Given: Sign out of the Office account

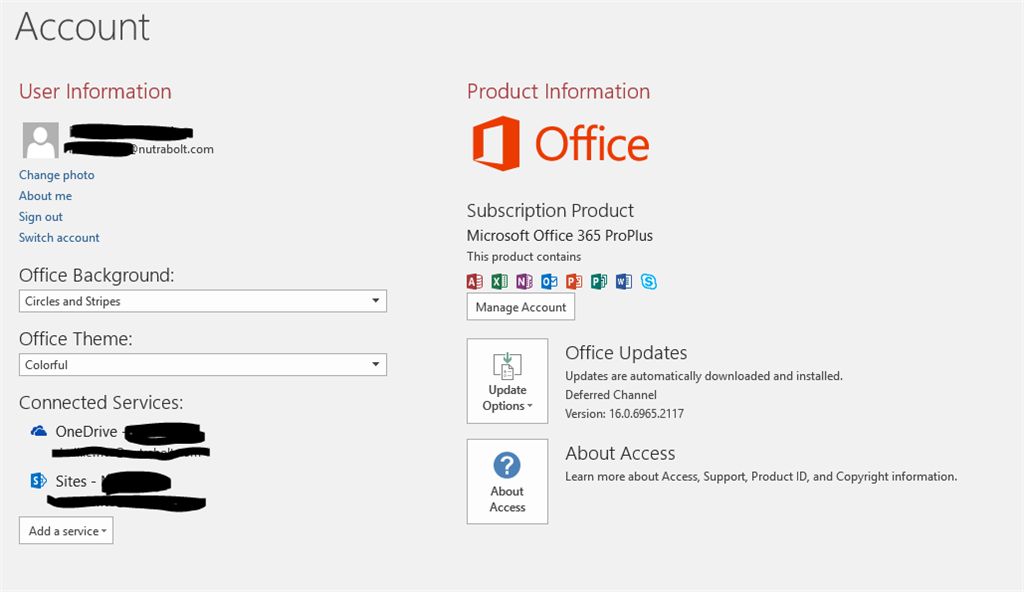Looking at the screenshot, I should 40,217.
